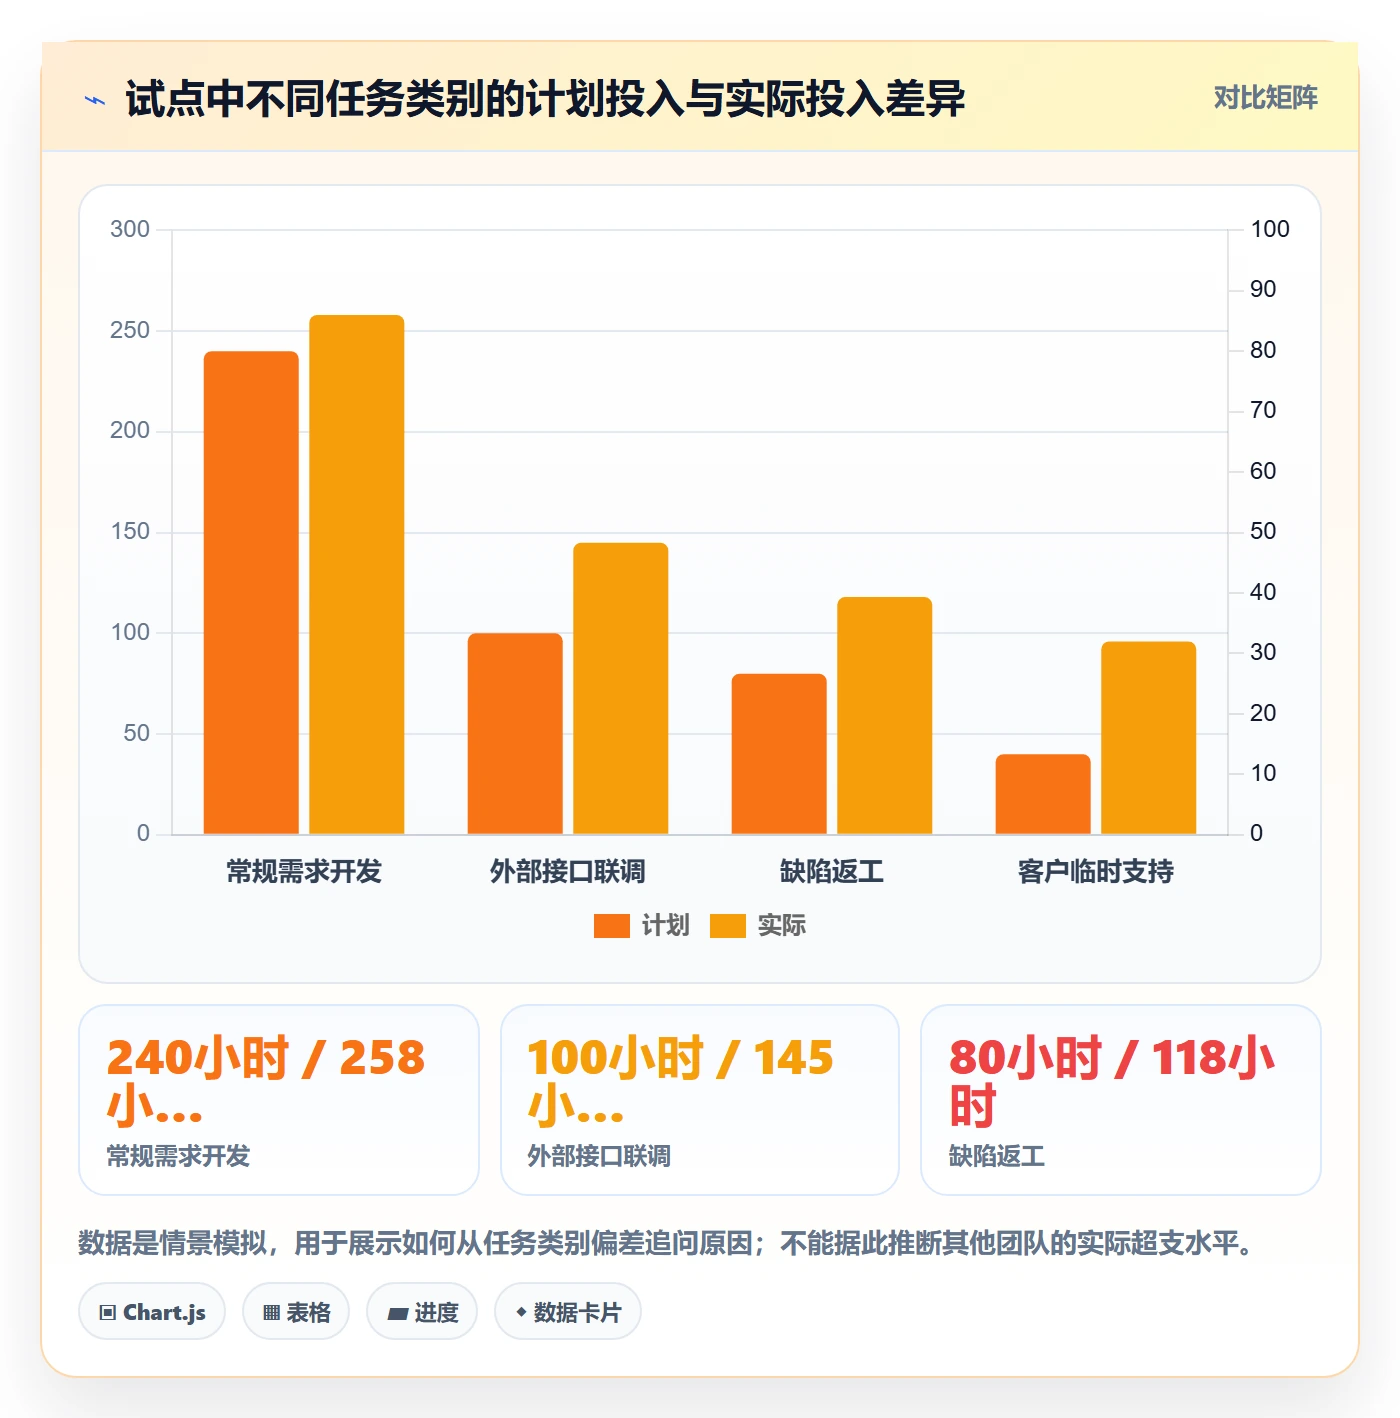The image size is (1400, 1418).
Task: Click the chart title 试点中不同任务类别的计划投入与实际投入差异
Action: pos(545,99)
